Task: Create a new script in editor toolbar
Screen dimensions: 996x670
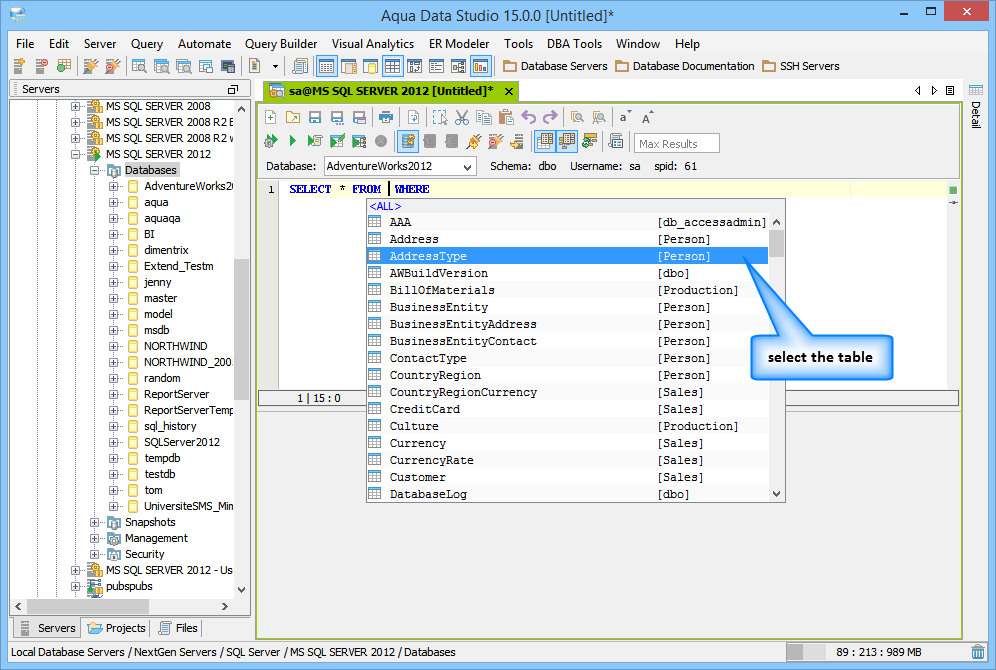Action: pyautogui.click(x=271, y=117)
